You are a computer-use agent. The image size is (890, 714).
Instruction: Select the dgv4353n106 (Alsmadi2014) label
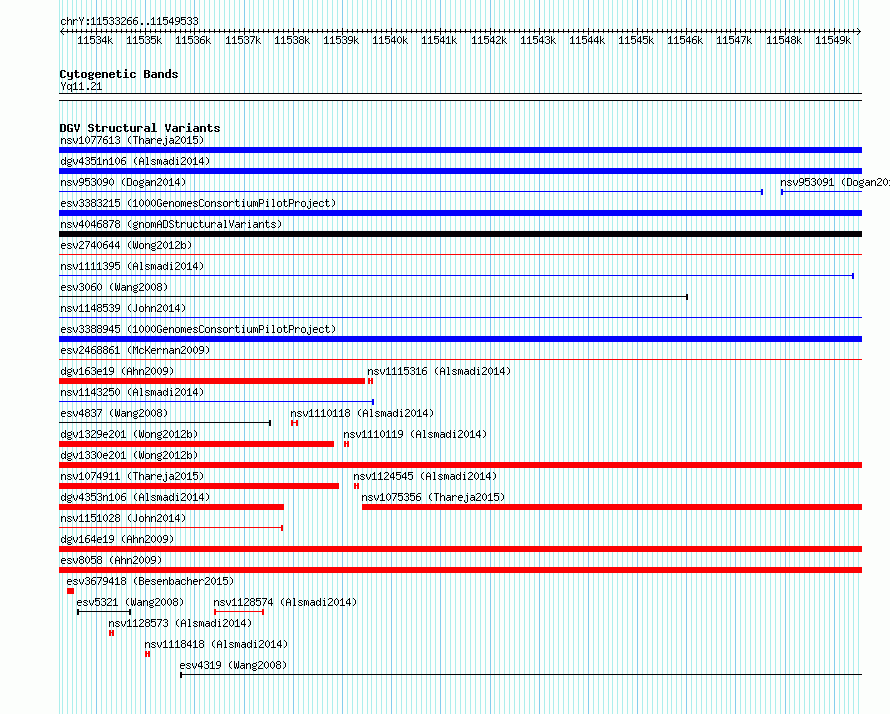click(135, 497)
